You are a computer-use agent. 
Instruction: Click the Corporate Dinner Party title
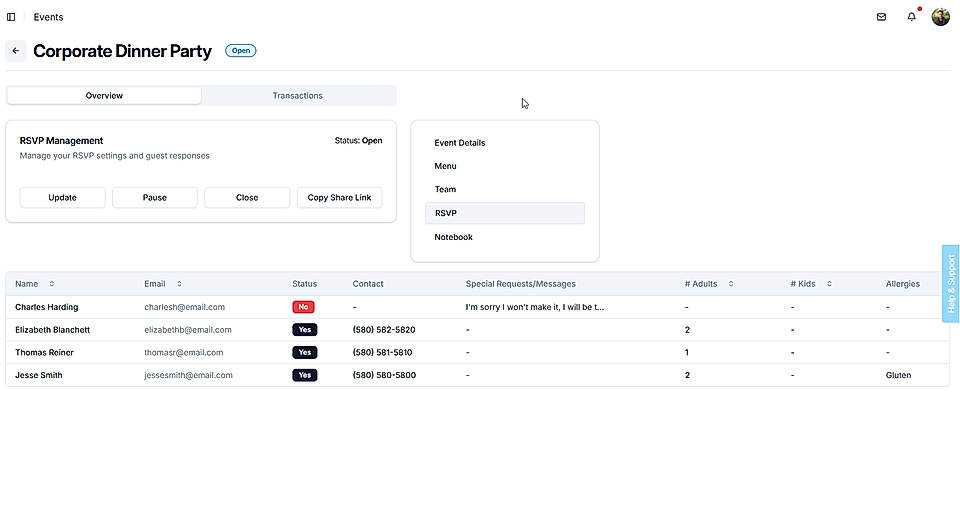pos(122,51)
